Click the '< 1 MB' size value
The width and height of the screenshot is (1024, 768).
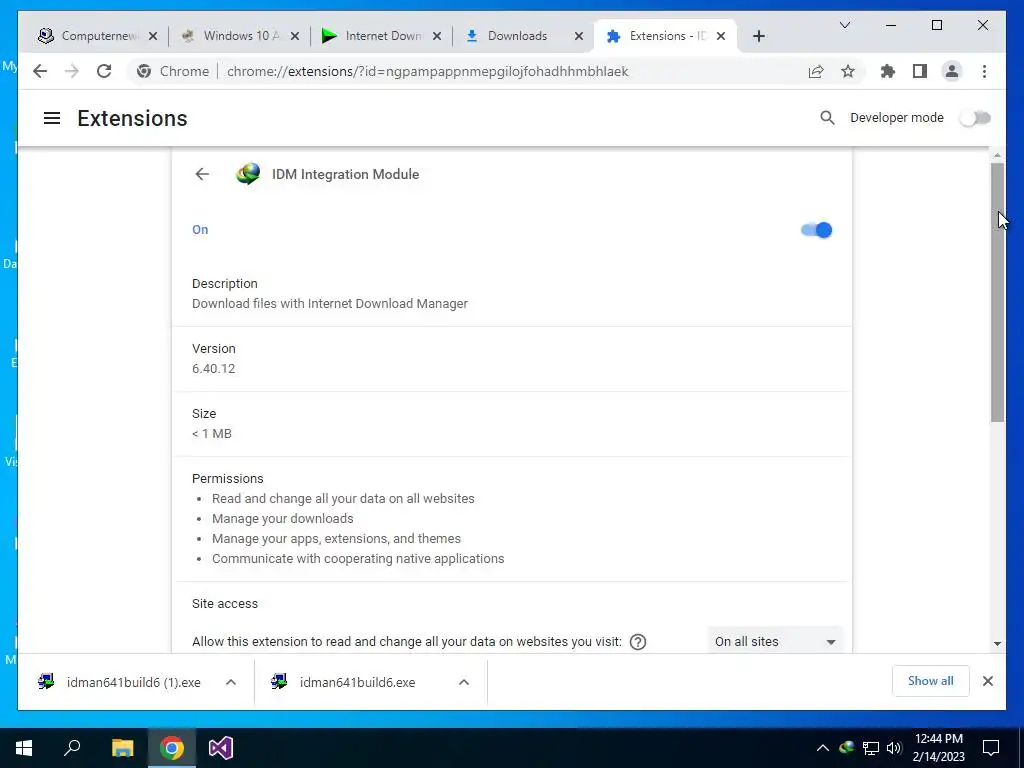point(212,434)
